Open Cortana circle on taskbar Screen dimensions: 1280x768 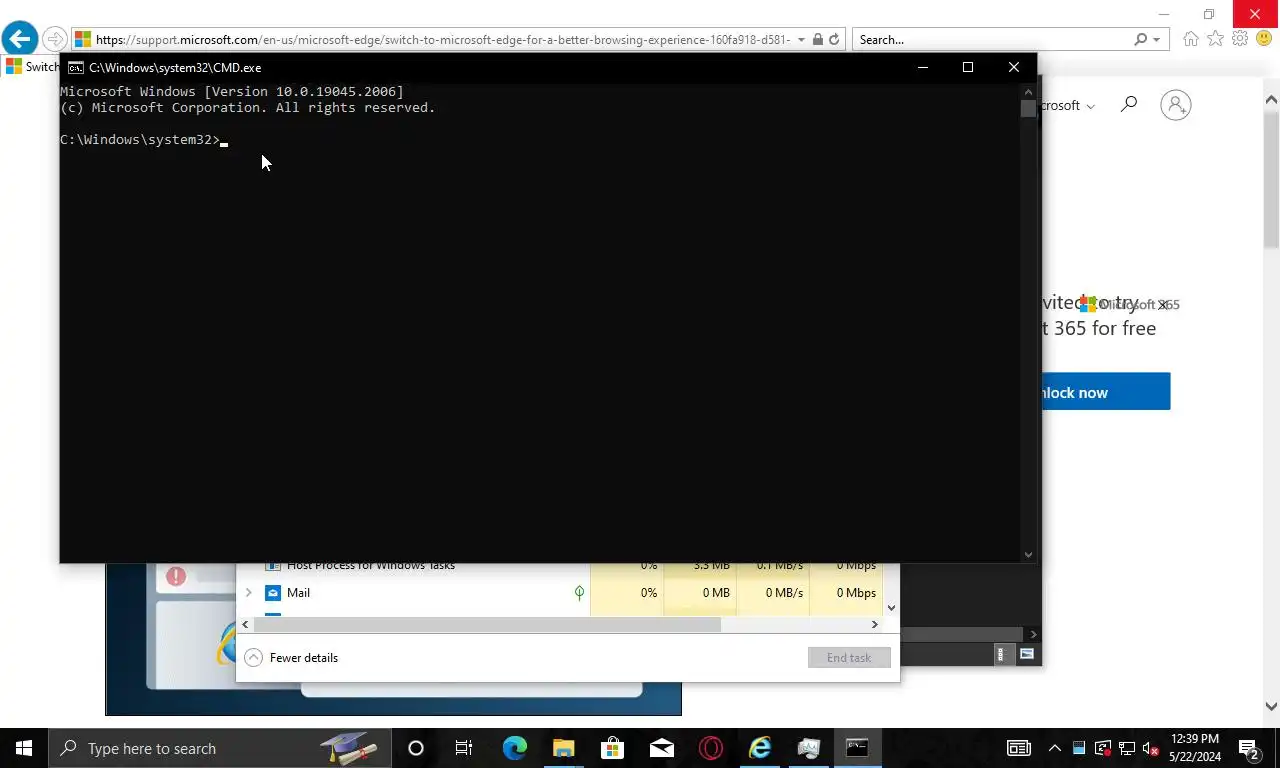tap(416, 748)
